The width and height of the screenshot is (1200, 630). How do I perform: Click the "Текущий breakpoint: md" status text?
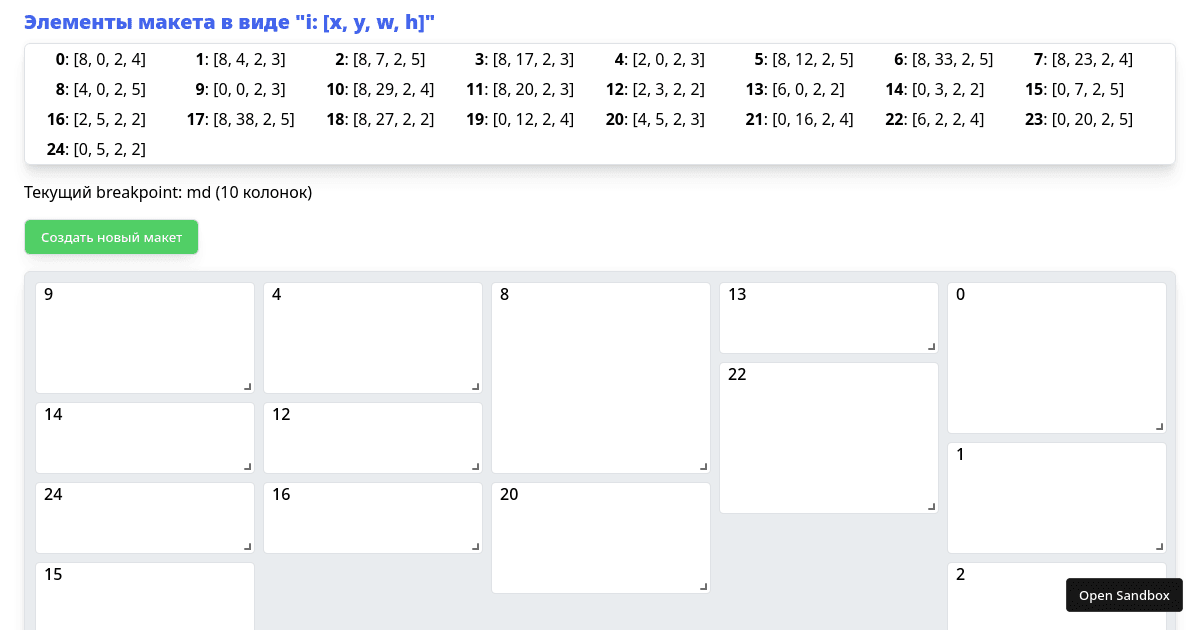click(168, 192)
